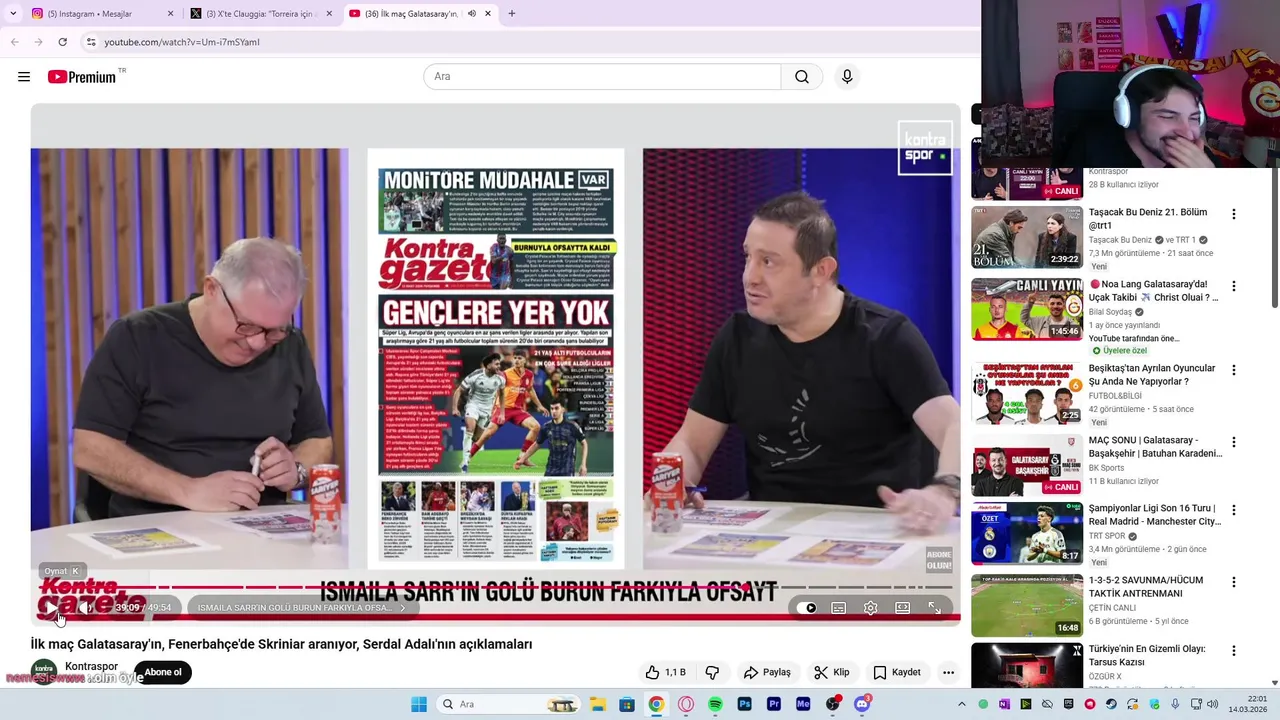Start voice search with microphone icon

[x=847, y=77]
